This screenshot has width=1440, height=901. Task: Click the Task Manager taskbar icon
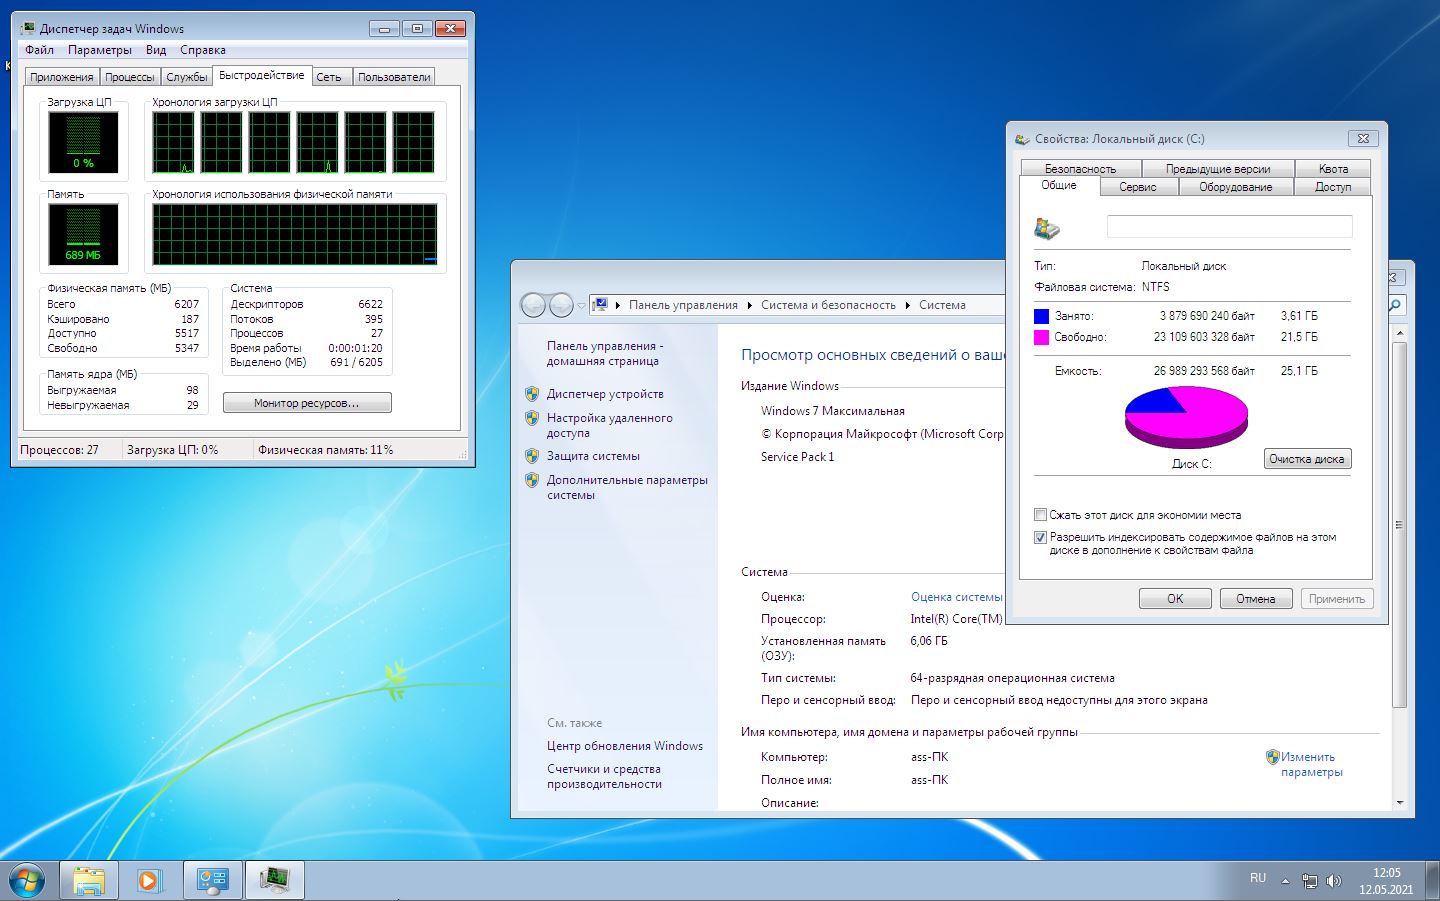[x=274, y=880]
